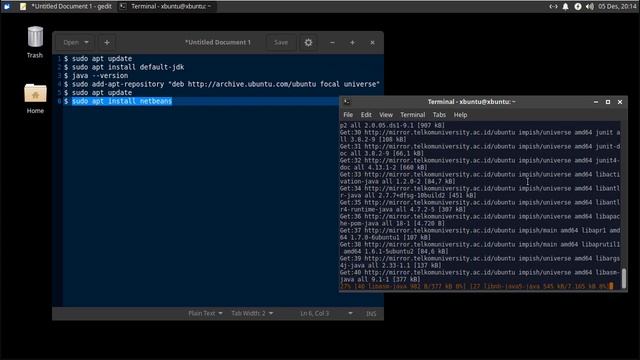This screenshot has width=640, height=360.
Task: Open the Ln 6, Col 3 position dropdown
Action: click(x=327, y=313)
